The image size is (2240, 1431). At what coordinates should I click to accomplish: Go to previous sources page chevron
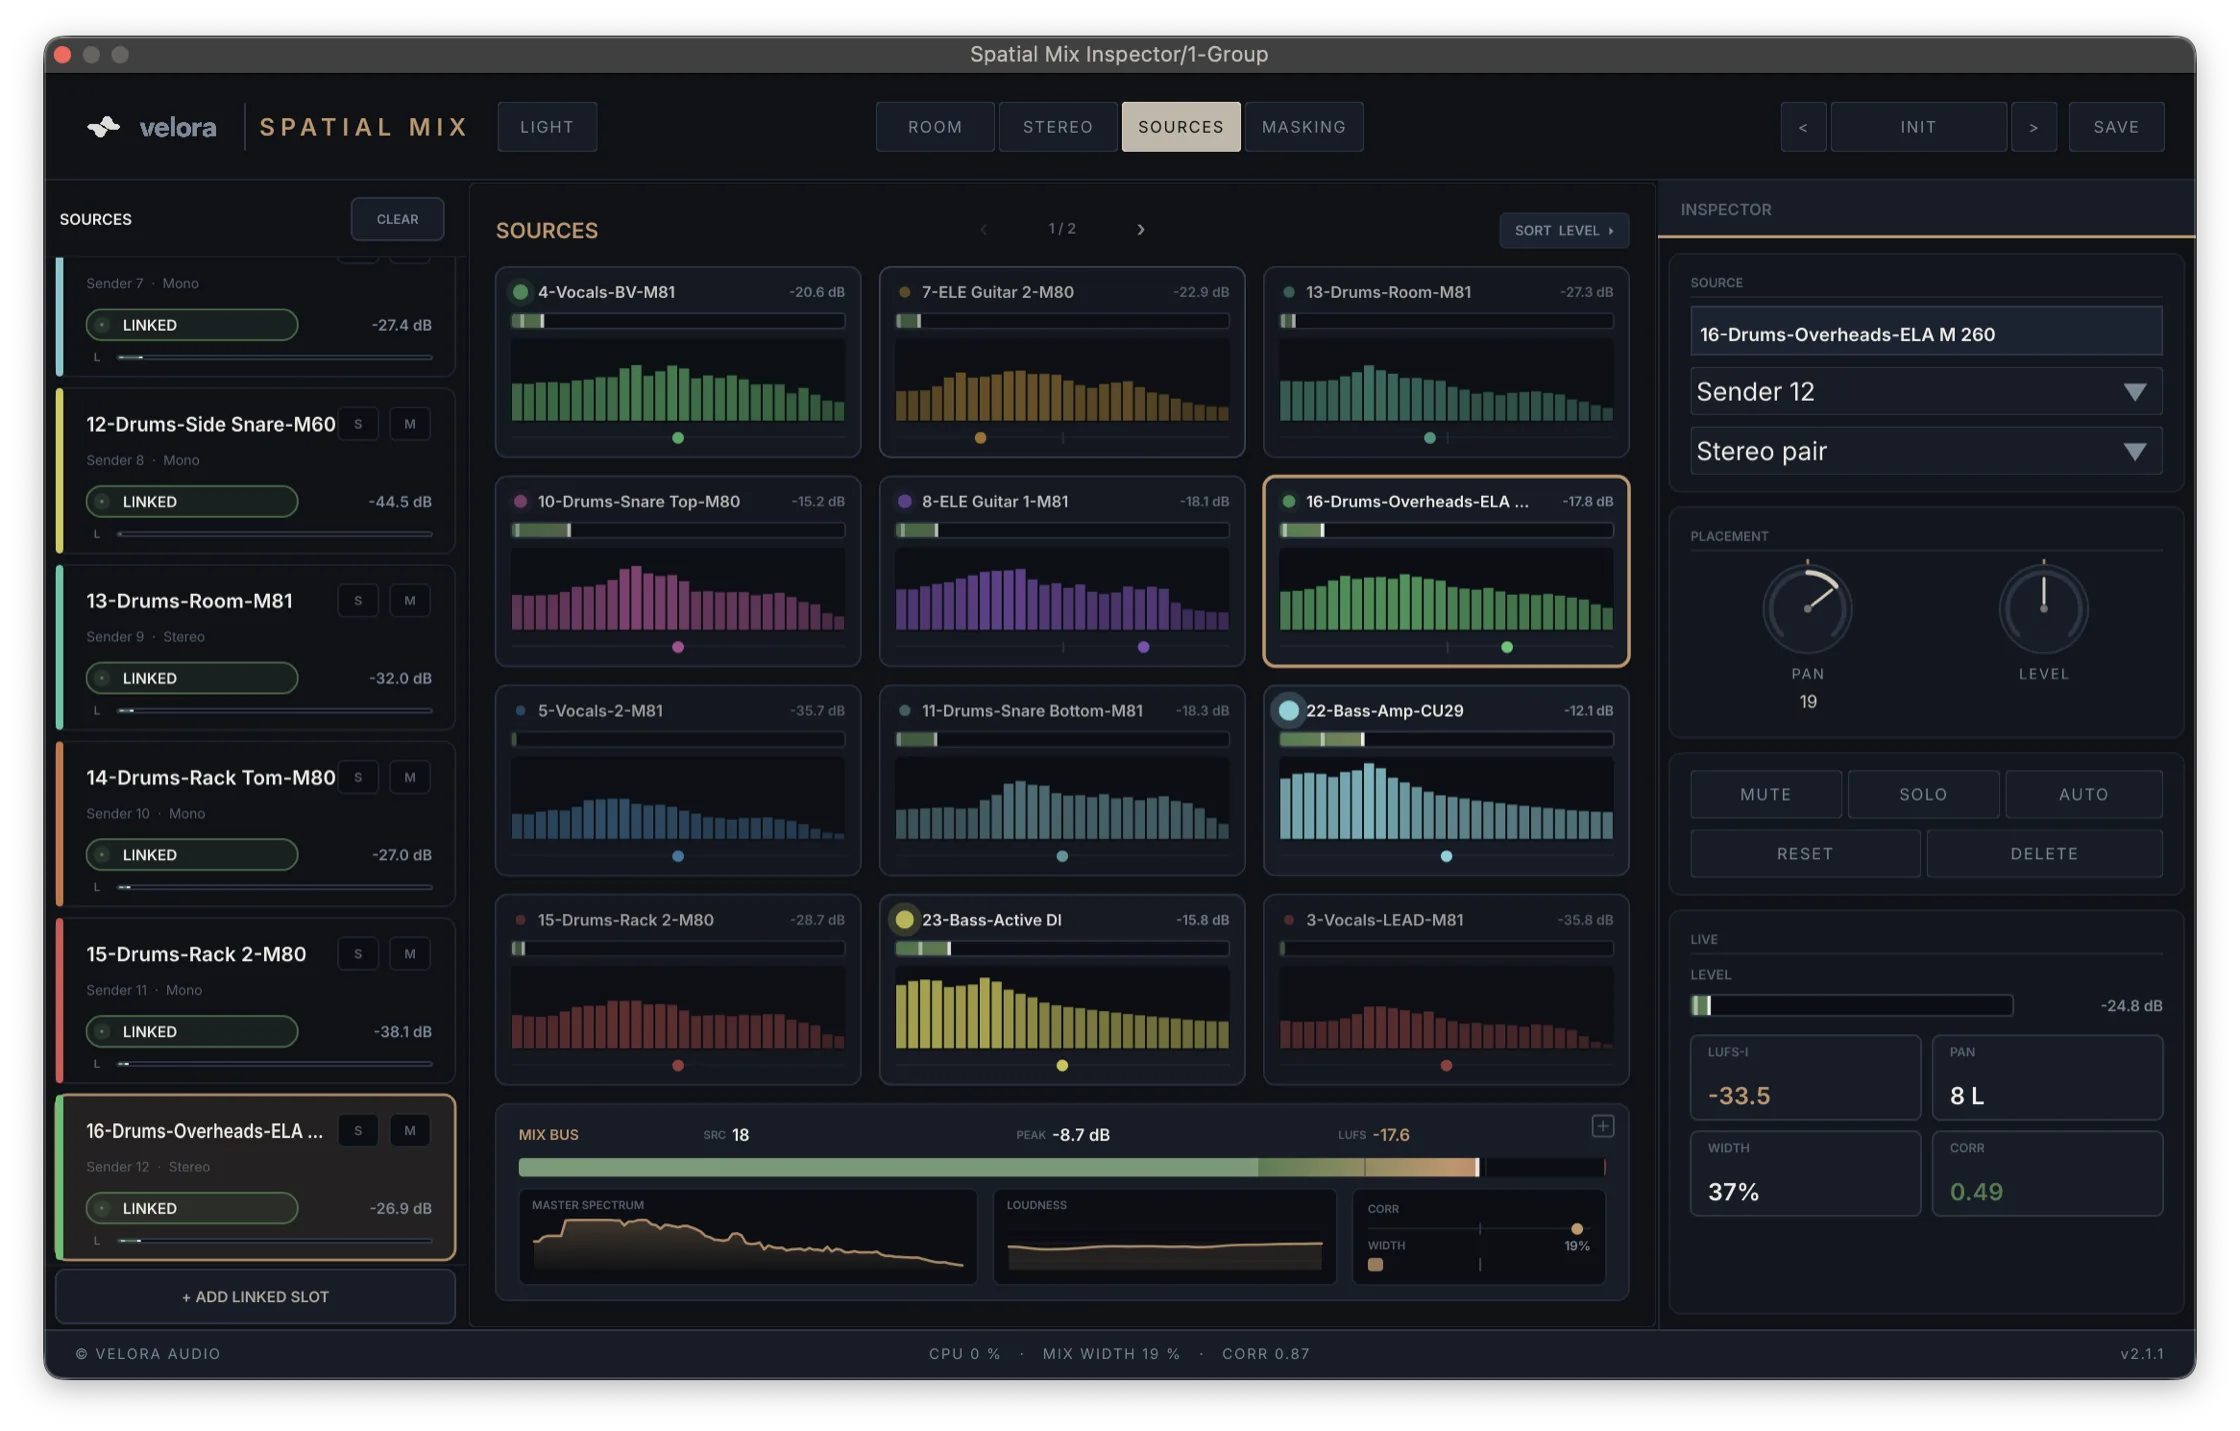coord(983,229)
